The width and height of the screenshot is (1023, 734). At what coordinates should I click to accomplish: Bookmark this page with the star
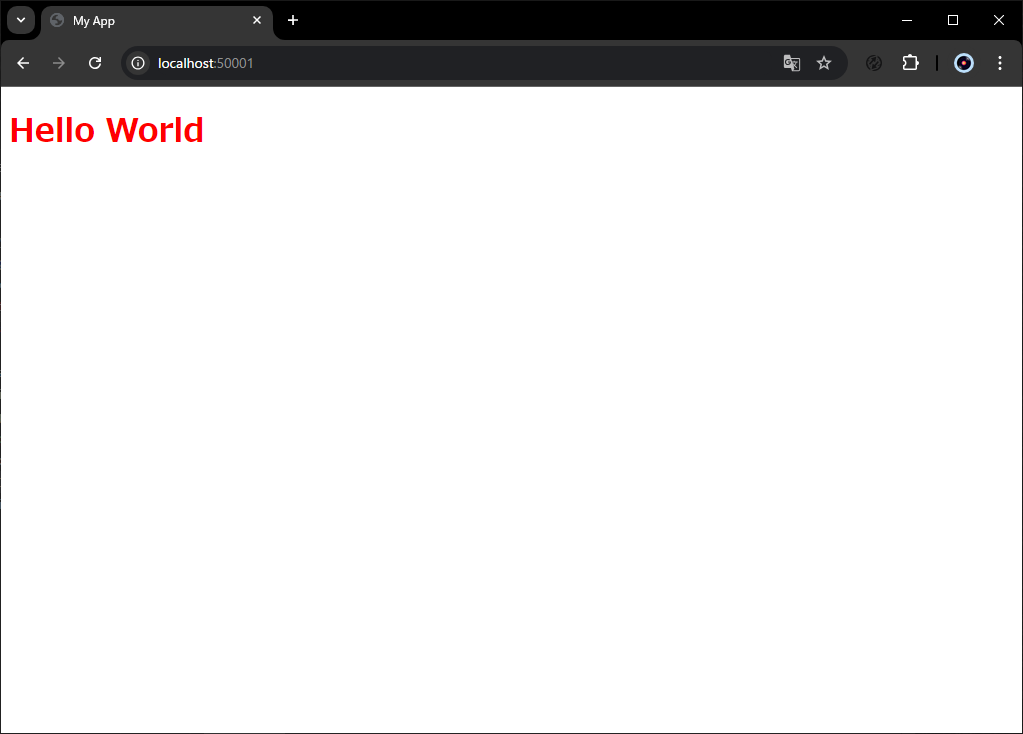824,63
